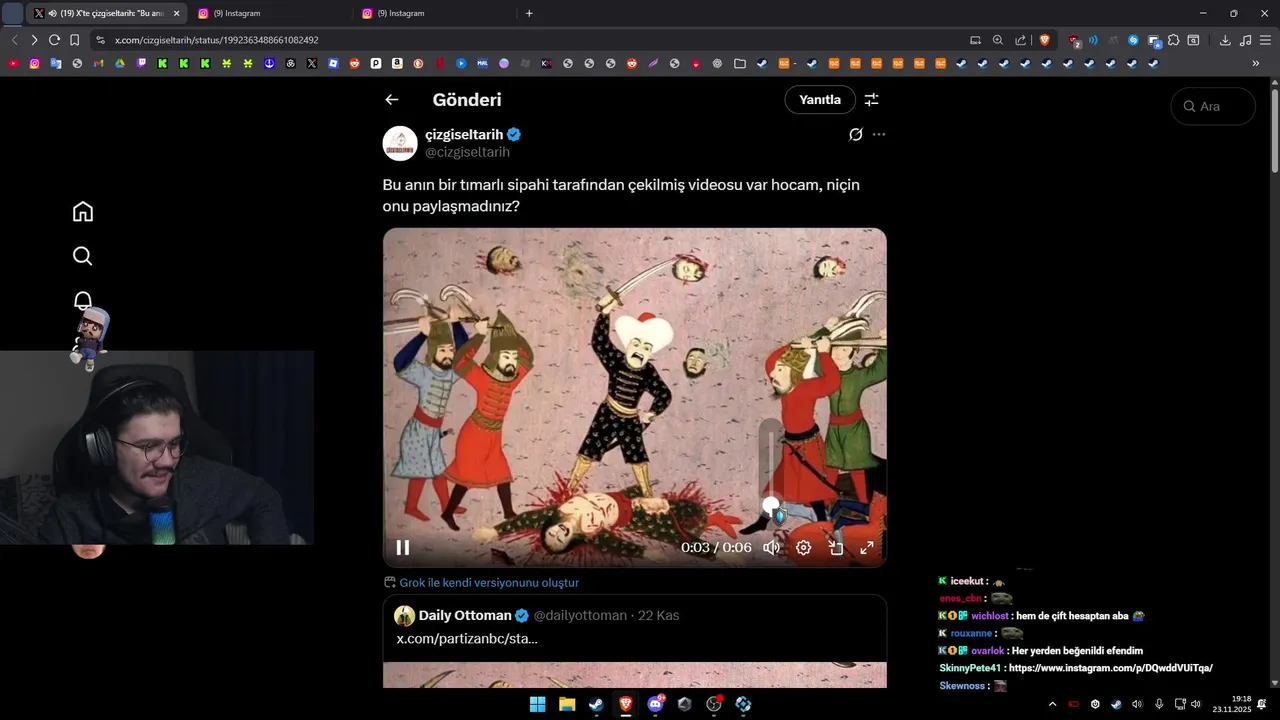The width and height of the screenshot is (1280, 720).
Task: Open X notifications bell in sidebar
Action: point(83,300)
